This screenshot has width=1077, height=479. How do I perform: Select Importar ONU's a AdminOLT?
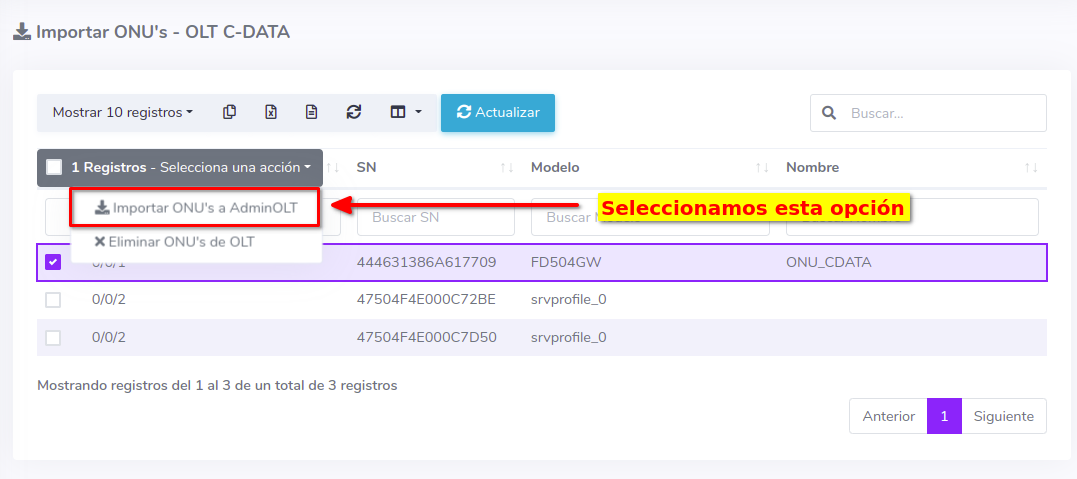pos(196,208)
